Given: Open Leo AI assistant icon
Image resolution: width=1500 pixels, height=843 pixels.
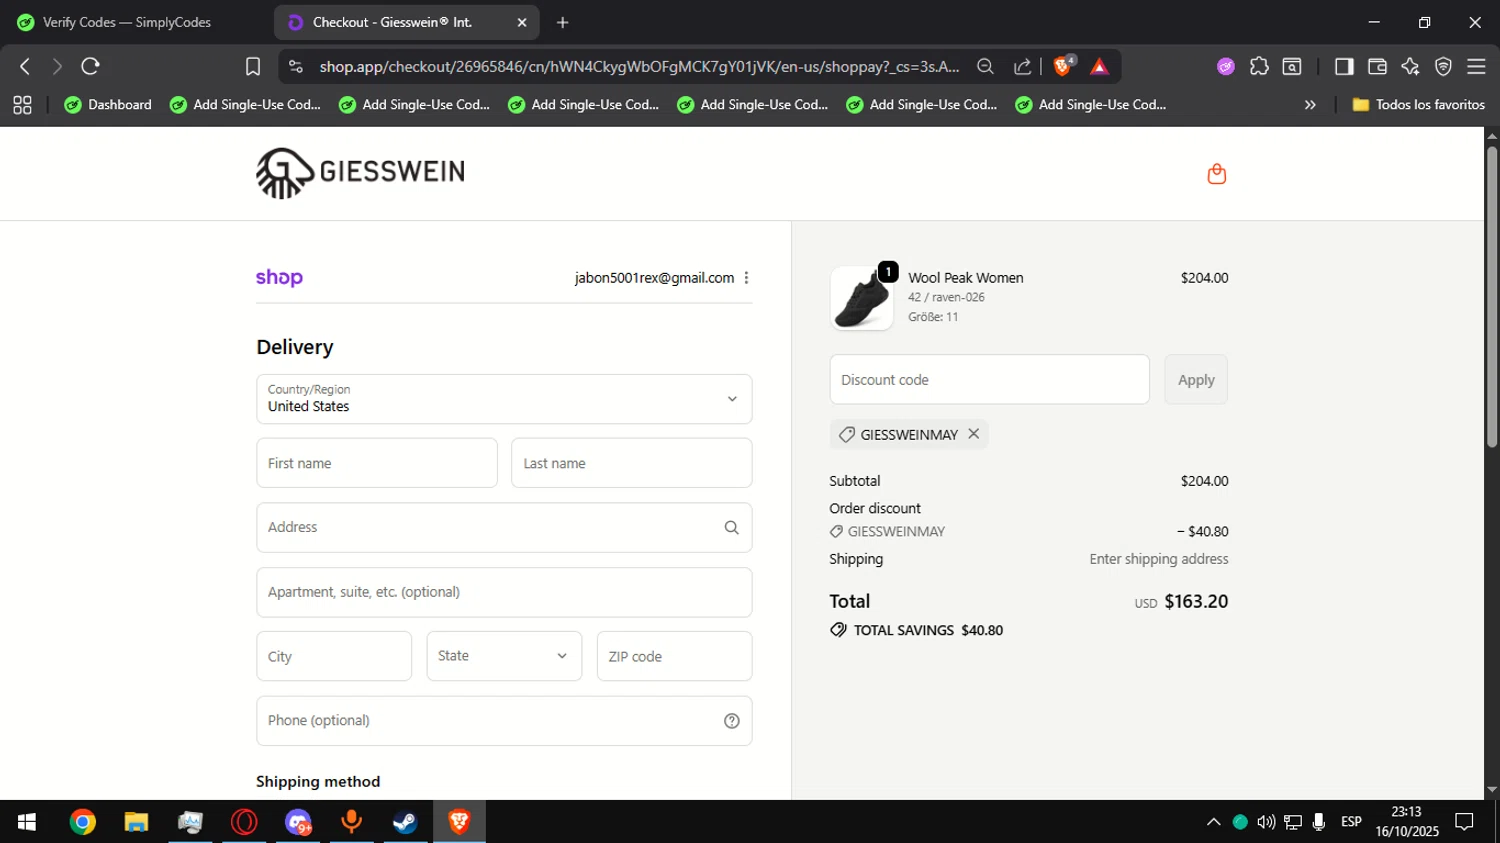Looking at the screenshot, I should 1410,66.
